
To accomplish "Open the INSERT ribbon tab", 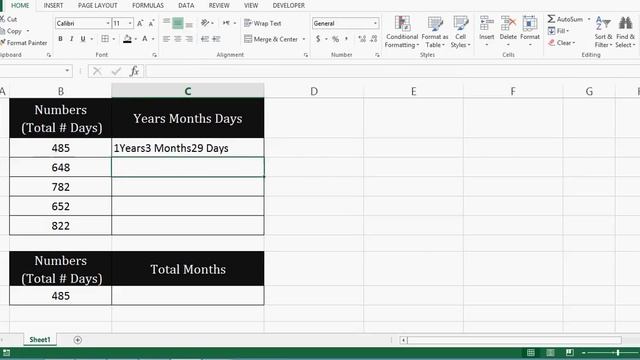I will [53, 5].
